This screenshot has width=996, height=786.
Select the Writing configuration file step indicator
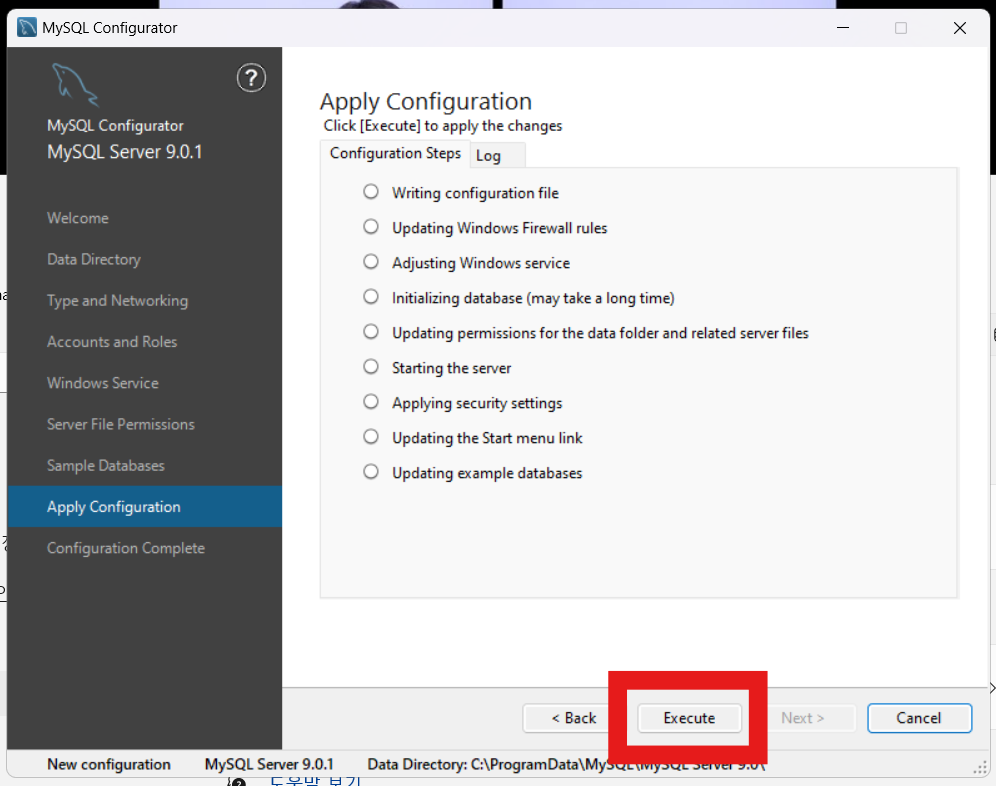point(371,192)
